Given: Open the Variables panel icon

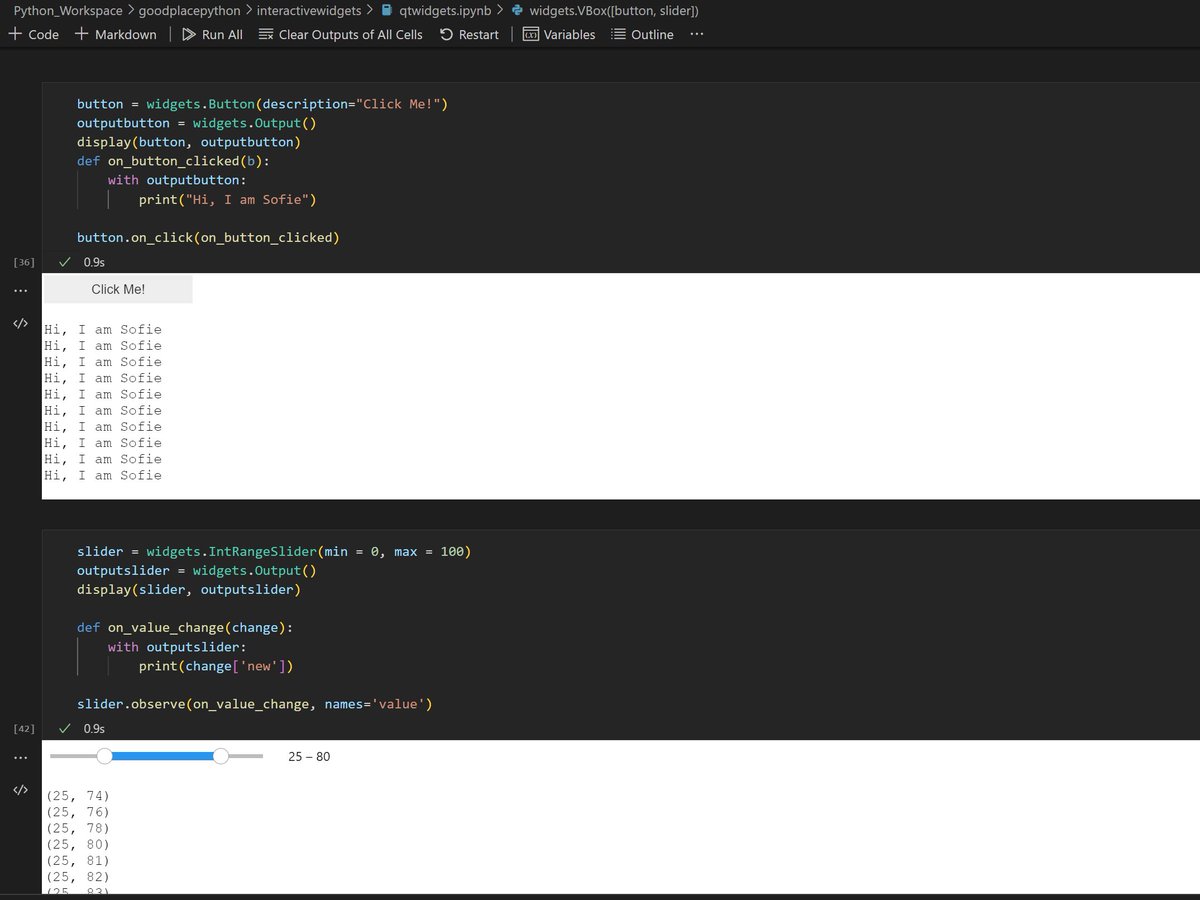Looking at the screenshot, I should click(531, 33).
